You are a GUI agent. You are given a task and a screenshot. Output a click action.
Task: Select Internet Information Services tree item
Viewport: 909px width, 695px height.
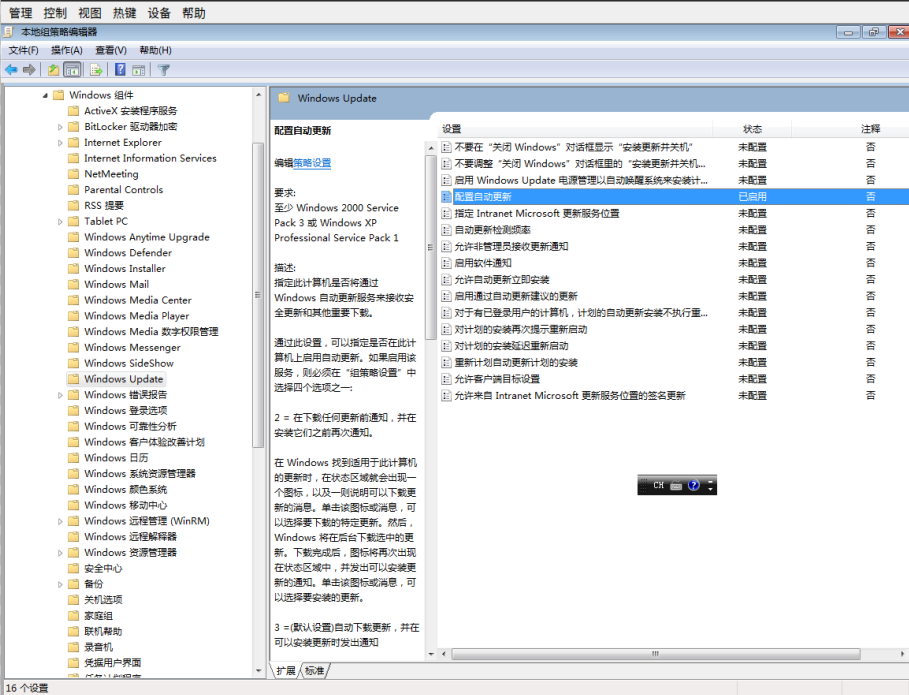150,158
